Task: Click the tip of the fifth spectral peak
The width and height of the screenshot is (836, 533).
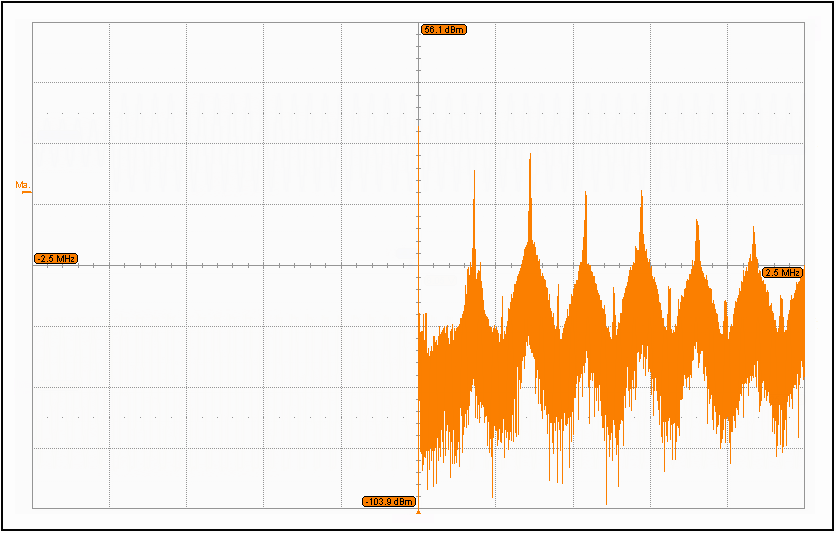Action: (x=697, y=214)
